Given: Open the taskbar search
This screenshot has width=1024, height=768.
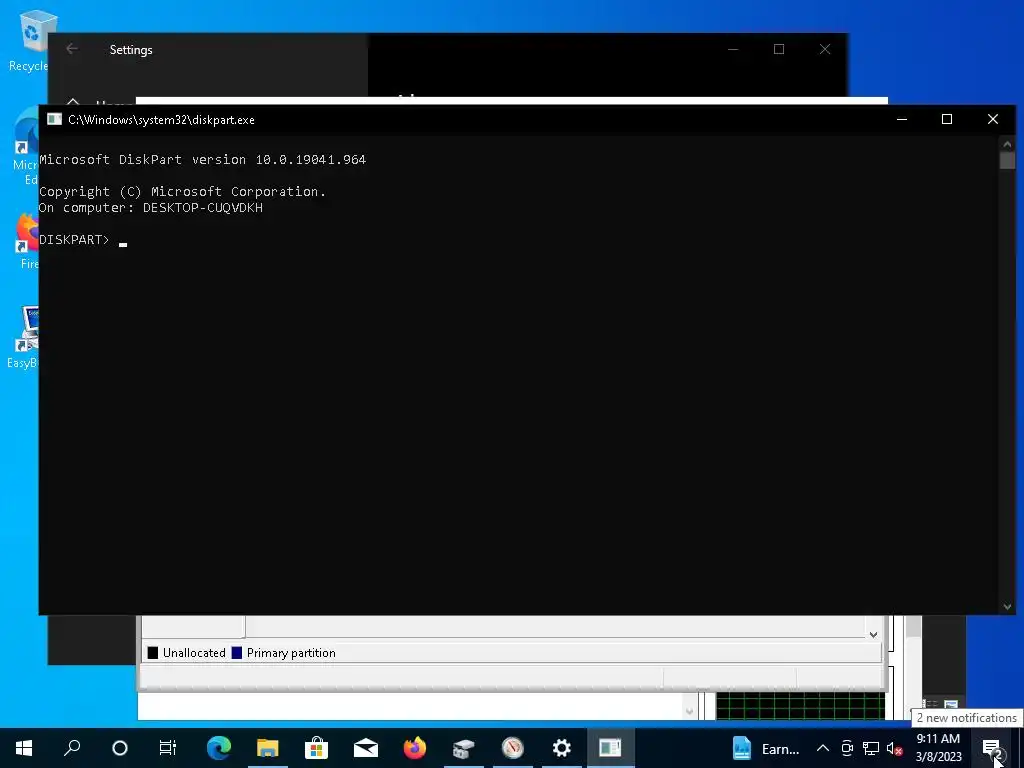Looking at the screenshot, I should click(x=72, y=748).
